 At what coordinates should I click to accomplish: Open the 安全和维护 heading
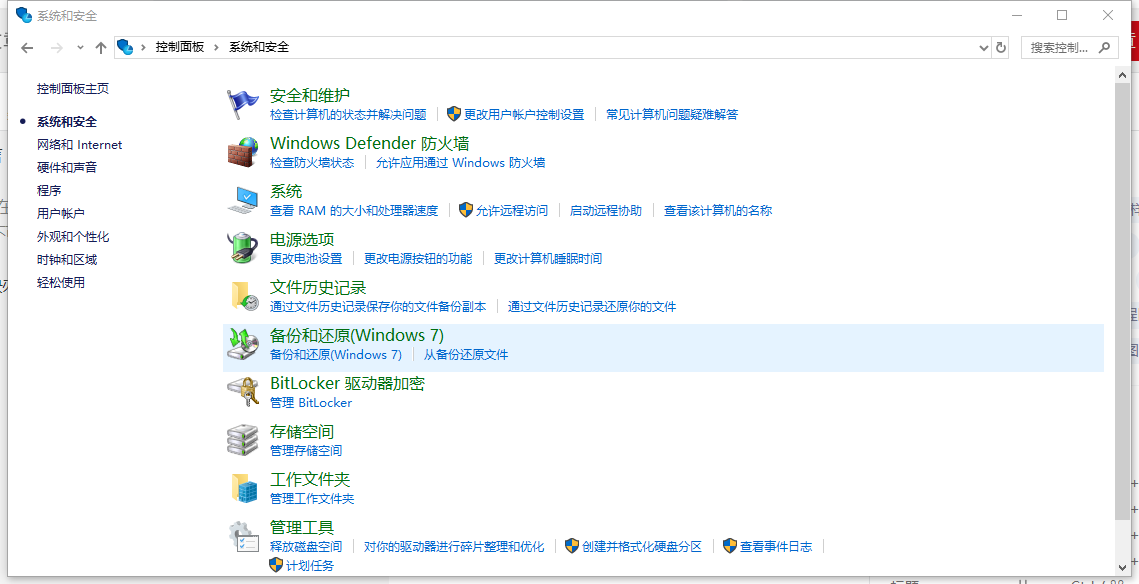[x=310, y=95]
